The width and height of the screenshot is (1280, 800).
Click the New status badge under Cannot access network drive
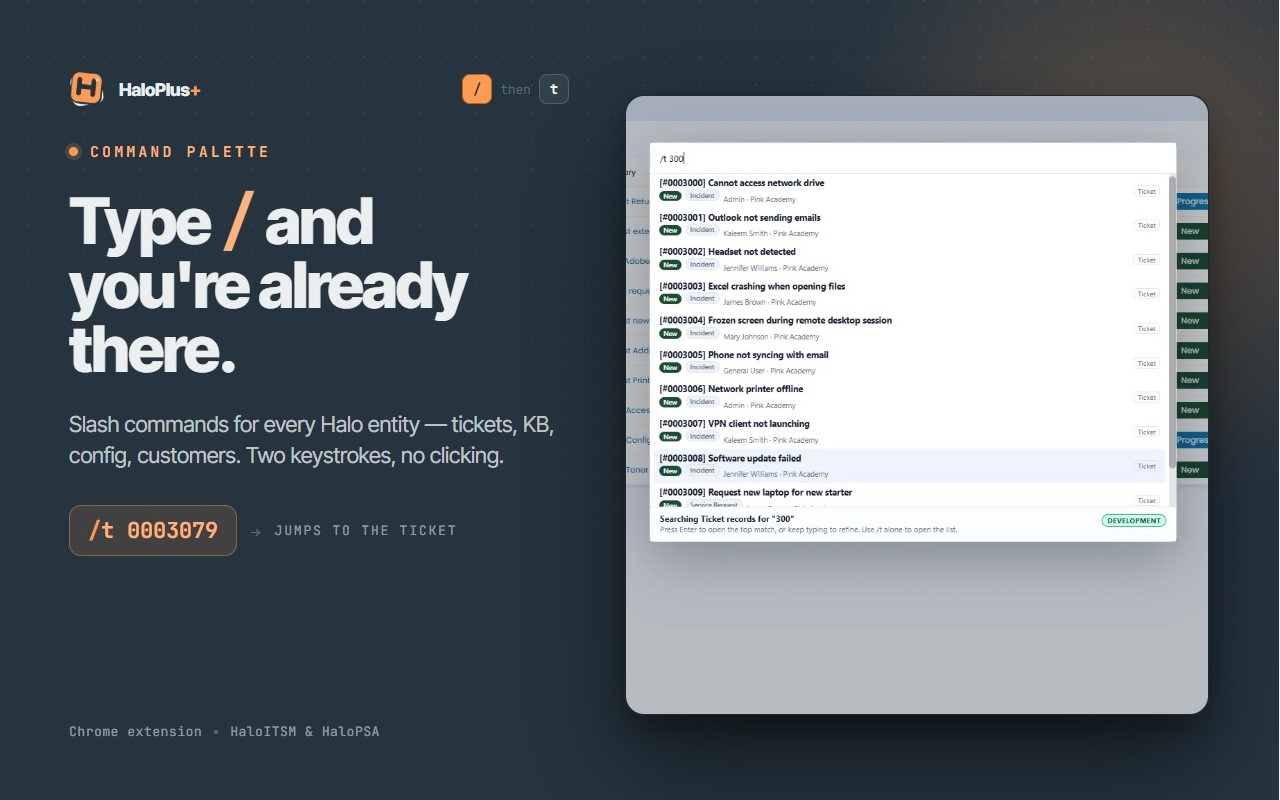(670, 196)
